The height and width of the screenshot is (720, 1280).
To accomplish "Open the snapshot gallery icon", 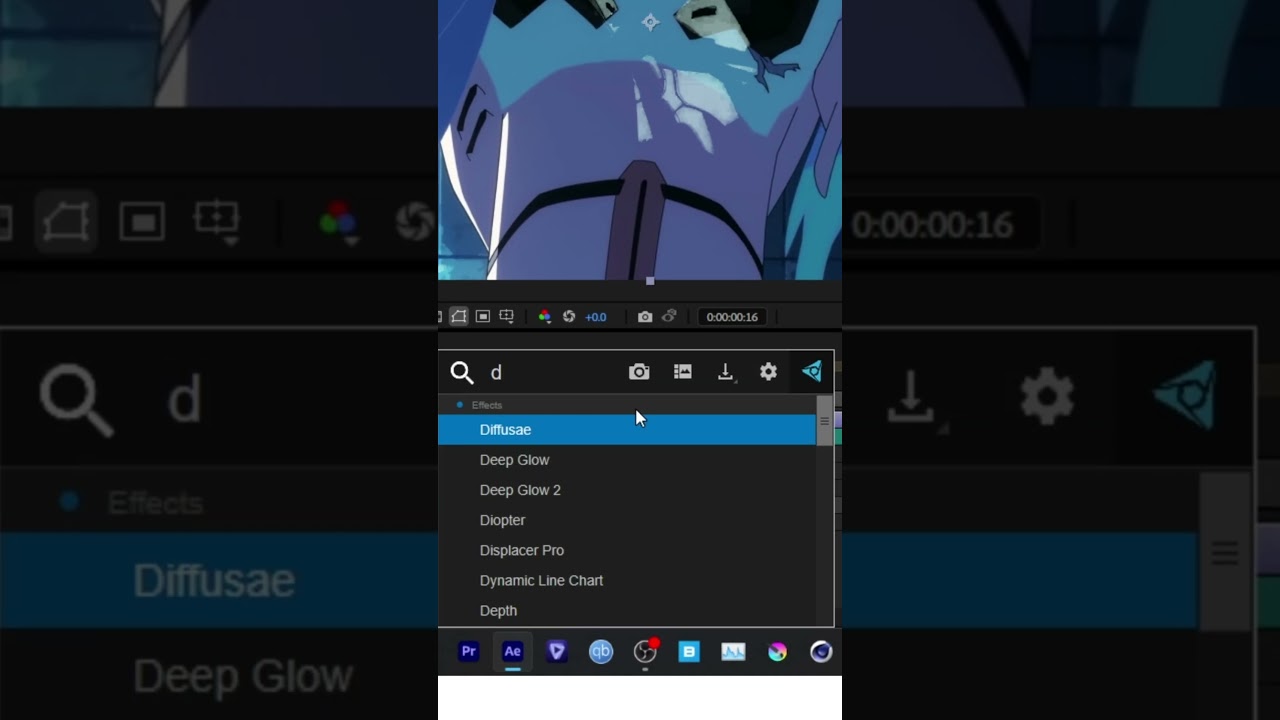I will click(683, 372).
